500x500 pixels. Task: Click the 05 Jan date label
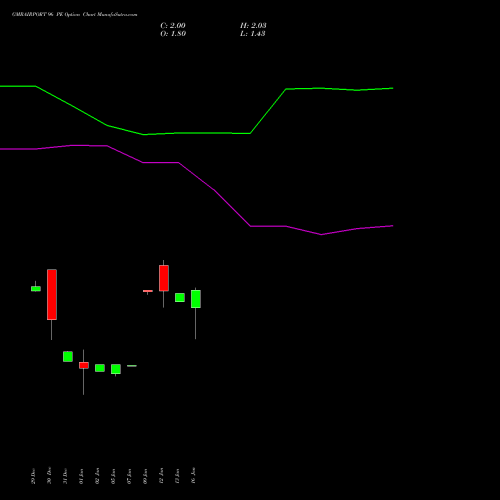click(x=113, y=476)
